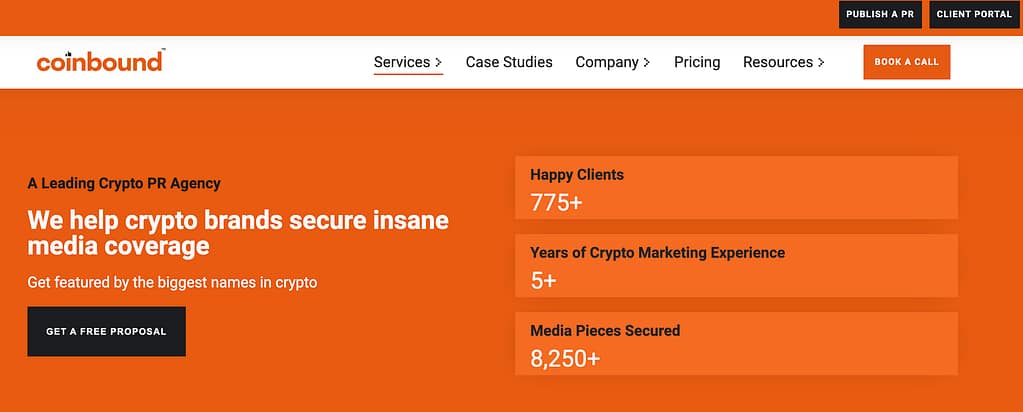The height and width of the screenshot is (412, 1023).
Task: Open the Publish a PR link
Action: 880,15
